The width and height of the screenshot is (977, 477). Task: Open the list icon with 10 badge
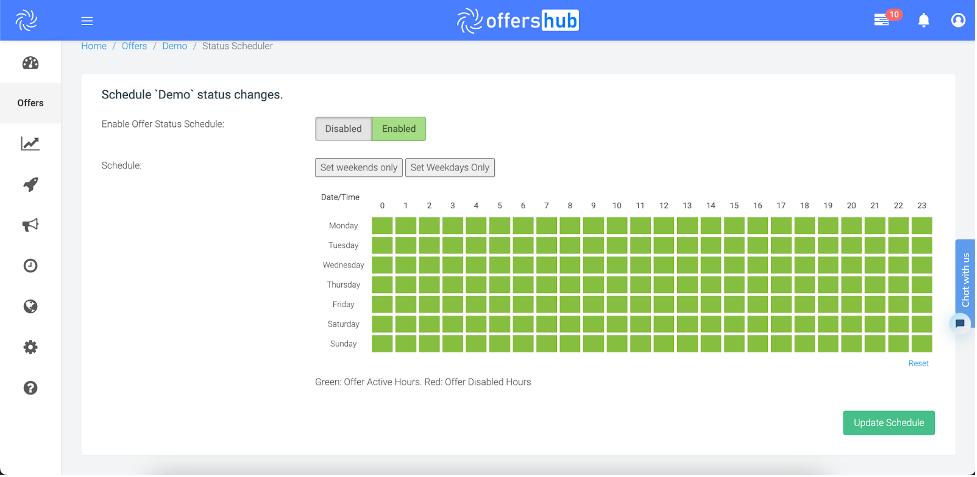click(882, 20)
